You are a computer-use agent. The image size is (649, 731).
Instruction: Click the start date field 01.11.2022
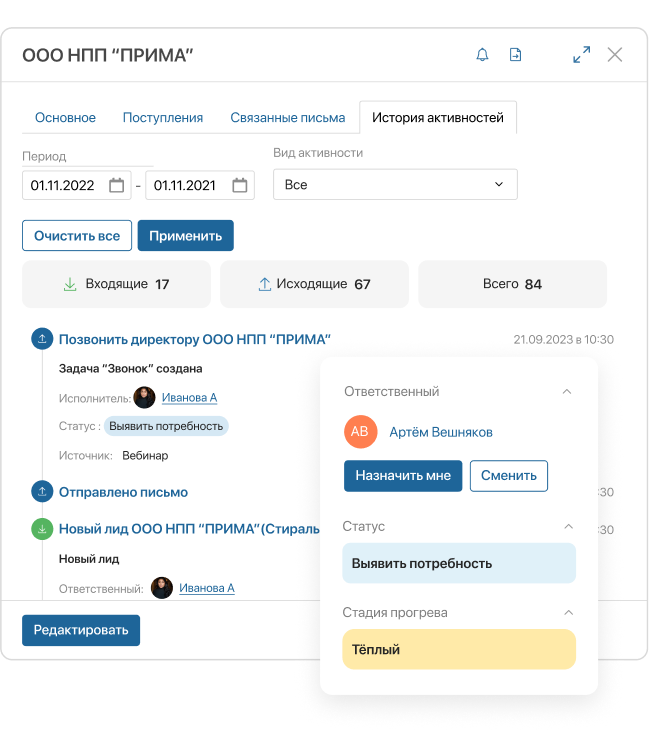[76, 185]
